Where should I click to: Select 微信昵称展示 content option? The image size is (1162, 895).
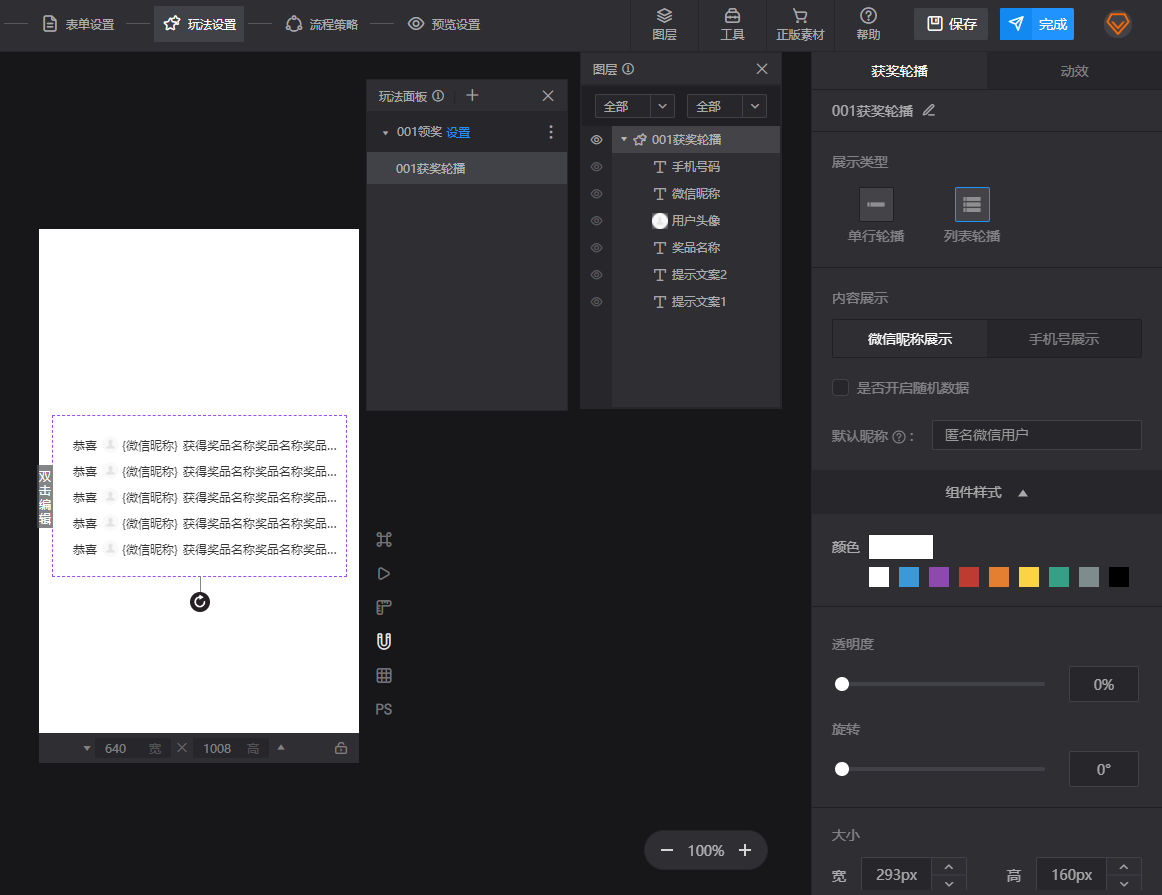coord(910,339)
